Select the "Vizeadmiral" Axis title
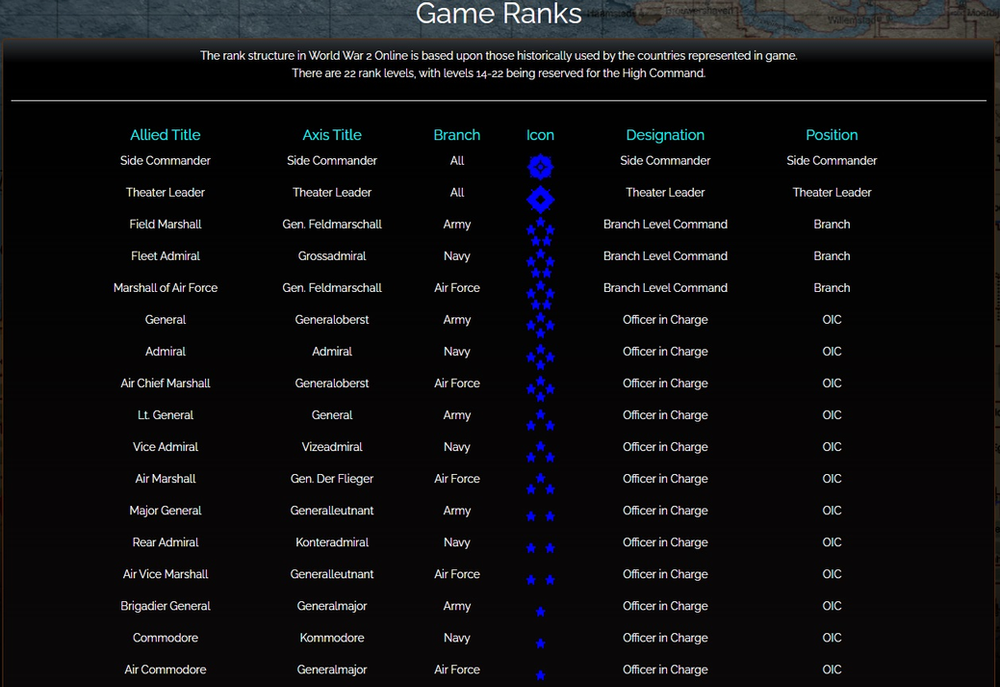 tap(332, 447)
